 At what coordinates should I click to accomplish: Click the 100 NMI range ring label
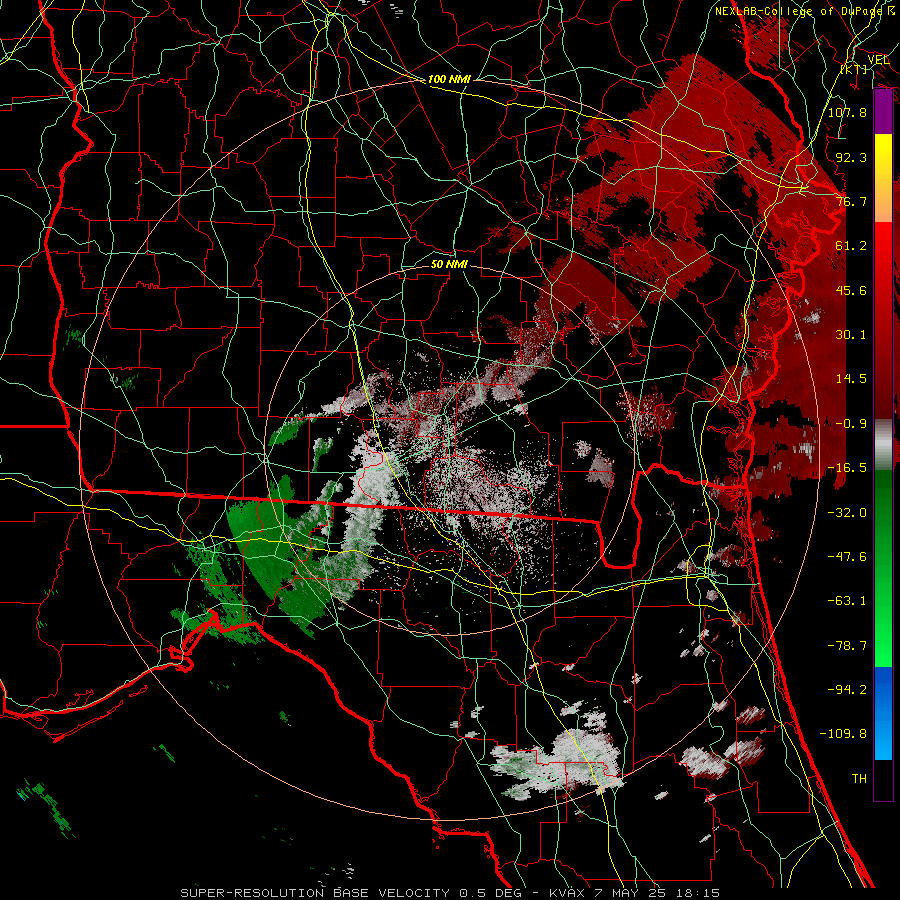(x=449, y=79)
